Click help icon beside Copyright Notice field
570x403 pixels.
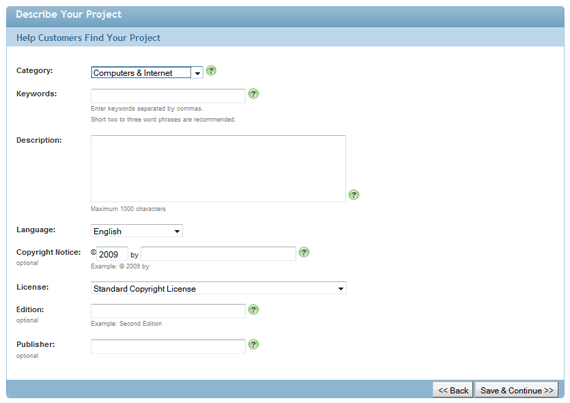[x=304, y=252]
